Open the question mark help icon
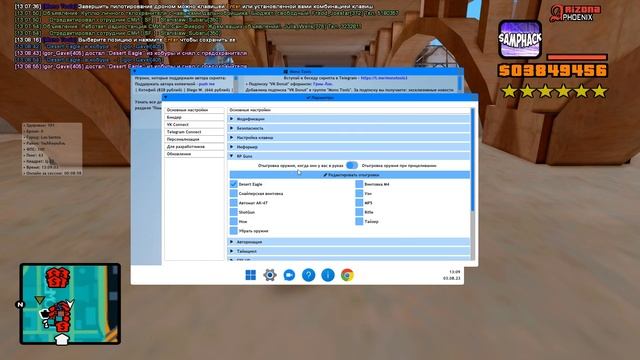 (x=309, y=275)
